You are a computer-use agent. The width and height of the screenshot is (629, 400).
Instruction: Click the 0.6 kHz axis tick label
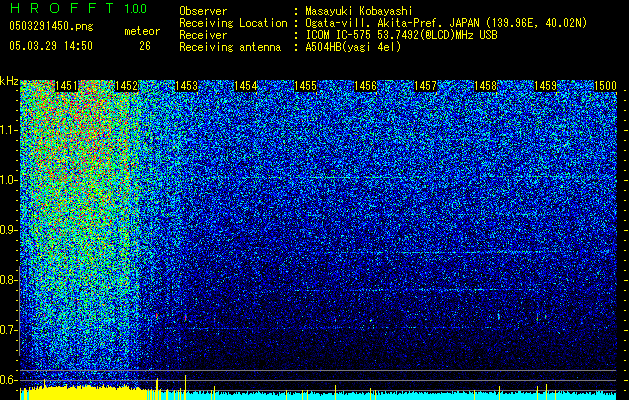coord(8,380)
